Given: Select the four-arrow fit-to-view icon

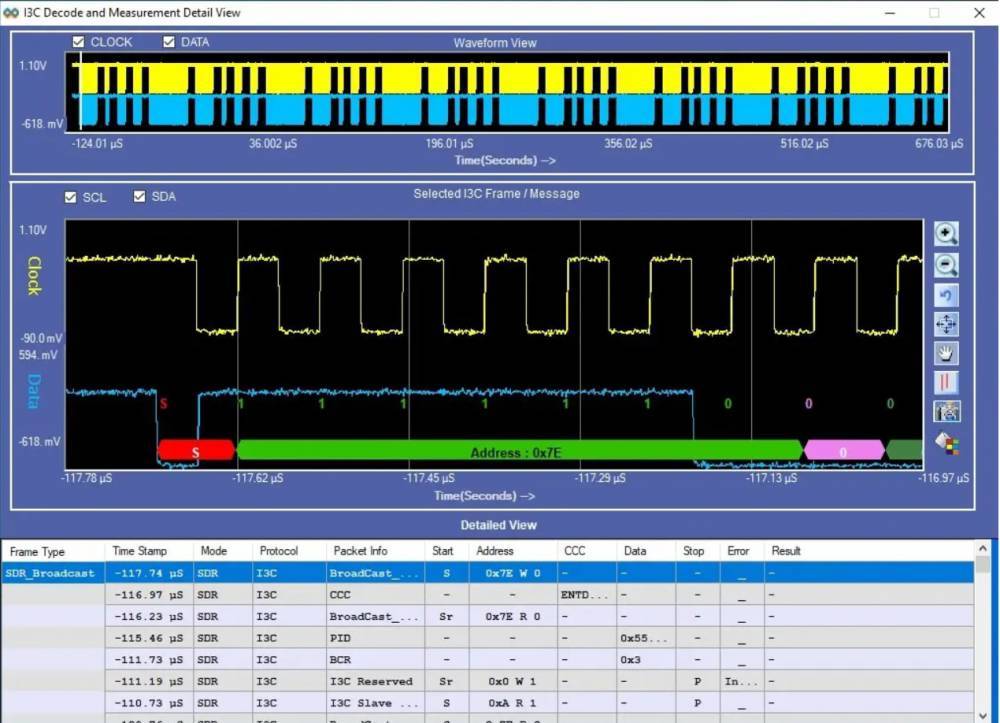Looking at the screenshot, I should click(x=946, y=324).
